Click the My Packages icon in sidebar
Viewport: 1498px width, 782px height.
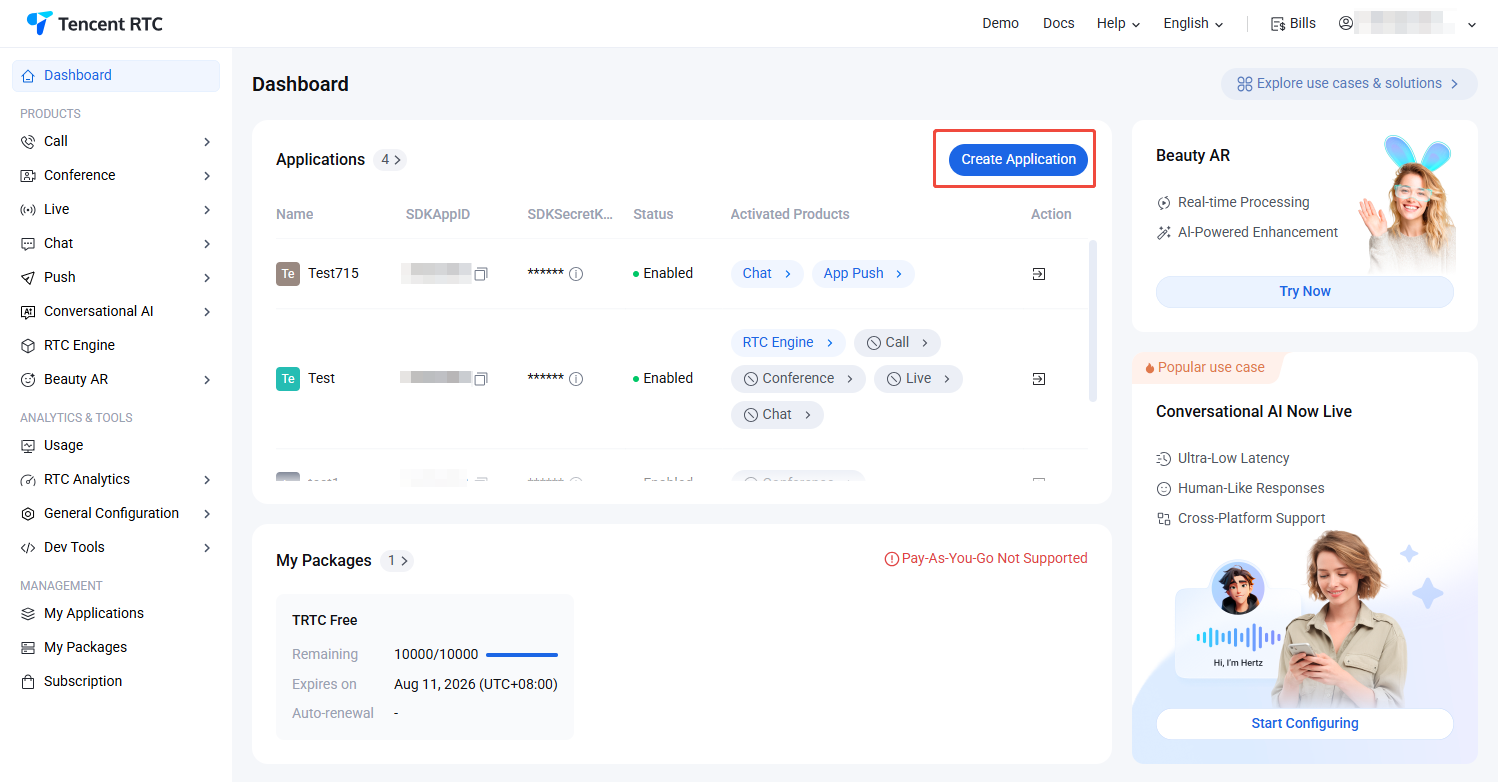28,648
